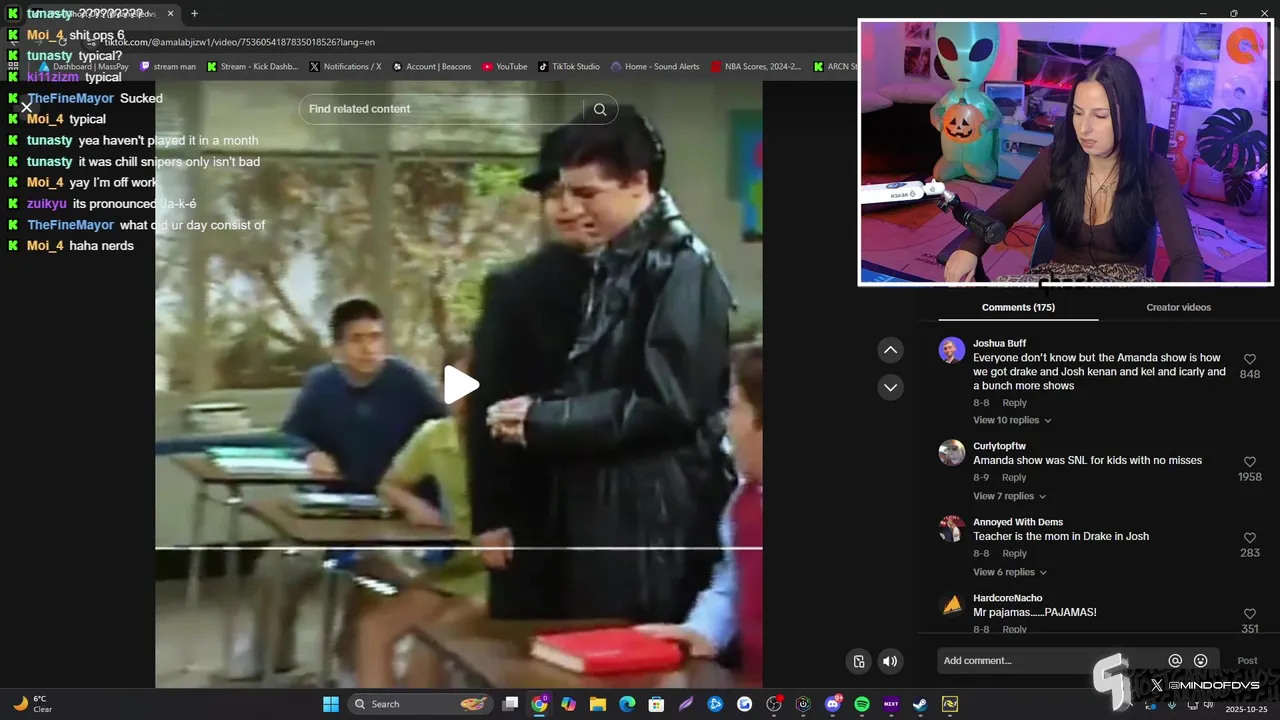Screen dimensions: 1280x720
Task: Mute the video with speaker icon
Action: 890,661
